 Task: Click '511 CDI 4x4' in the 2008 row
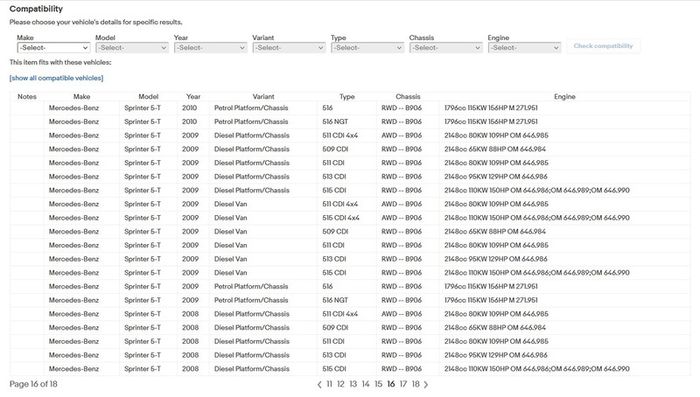click(x=340, y=314)
